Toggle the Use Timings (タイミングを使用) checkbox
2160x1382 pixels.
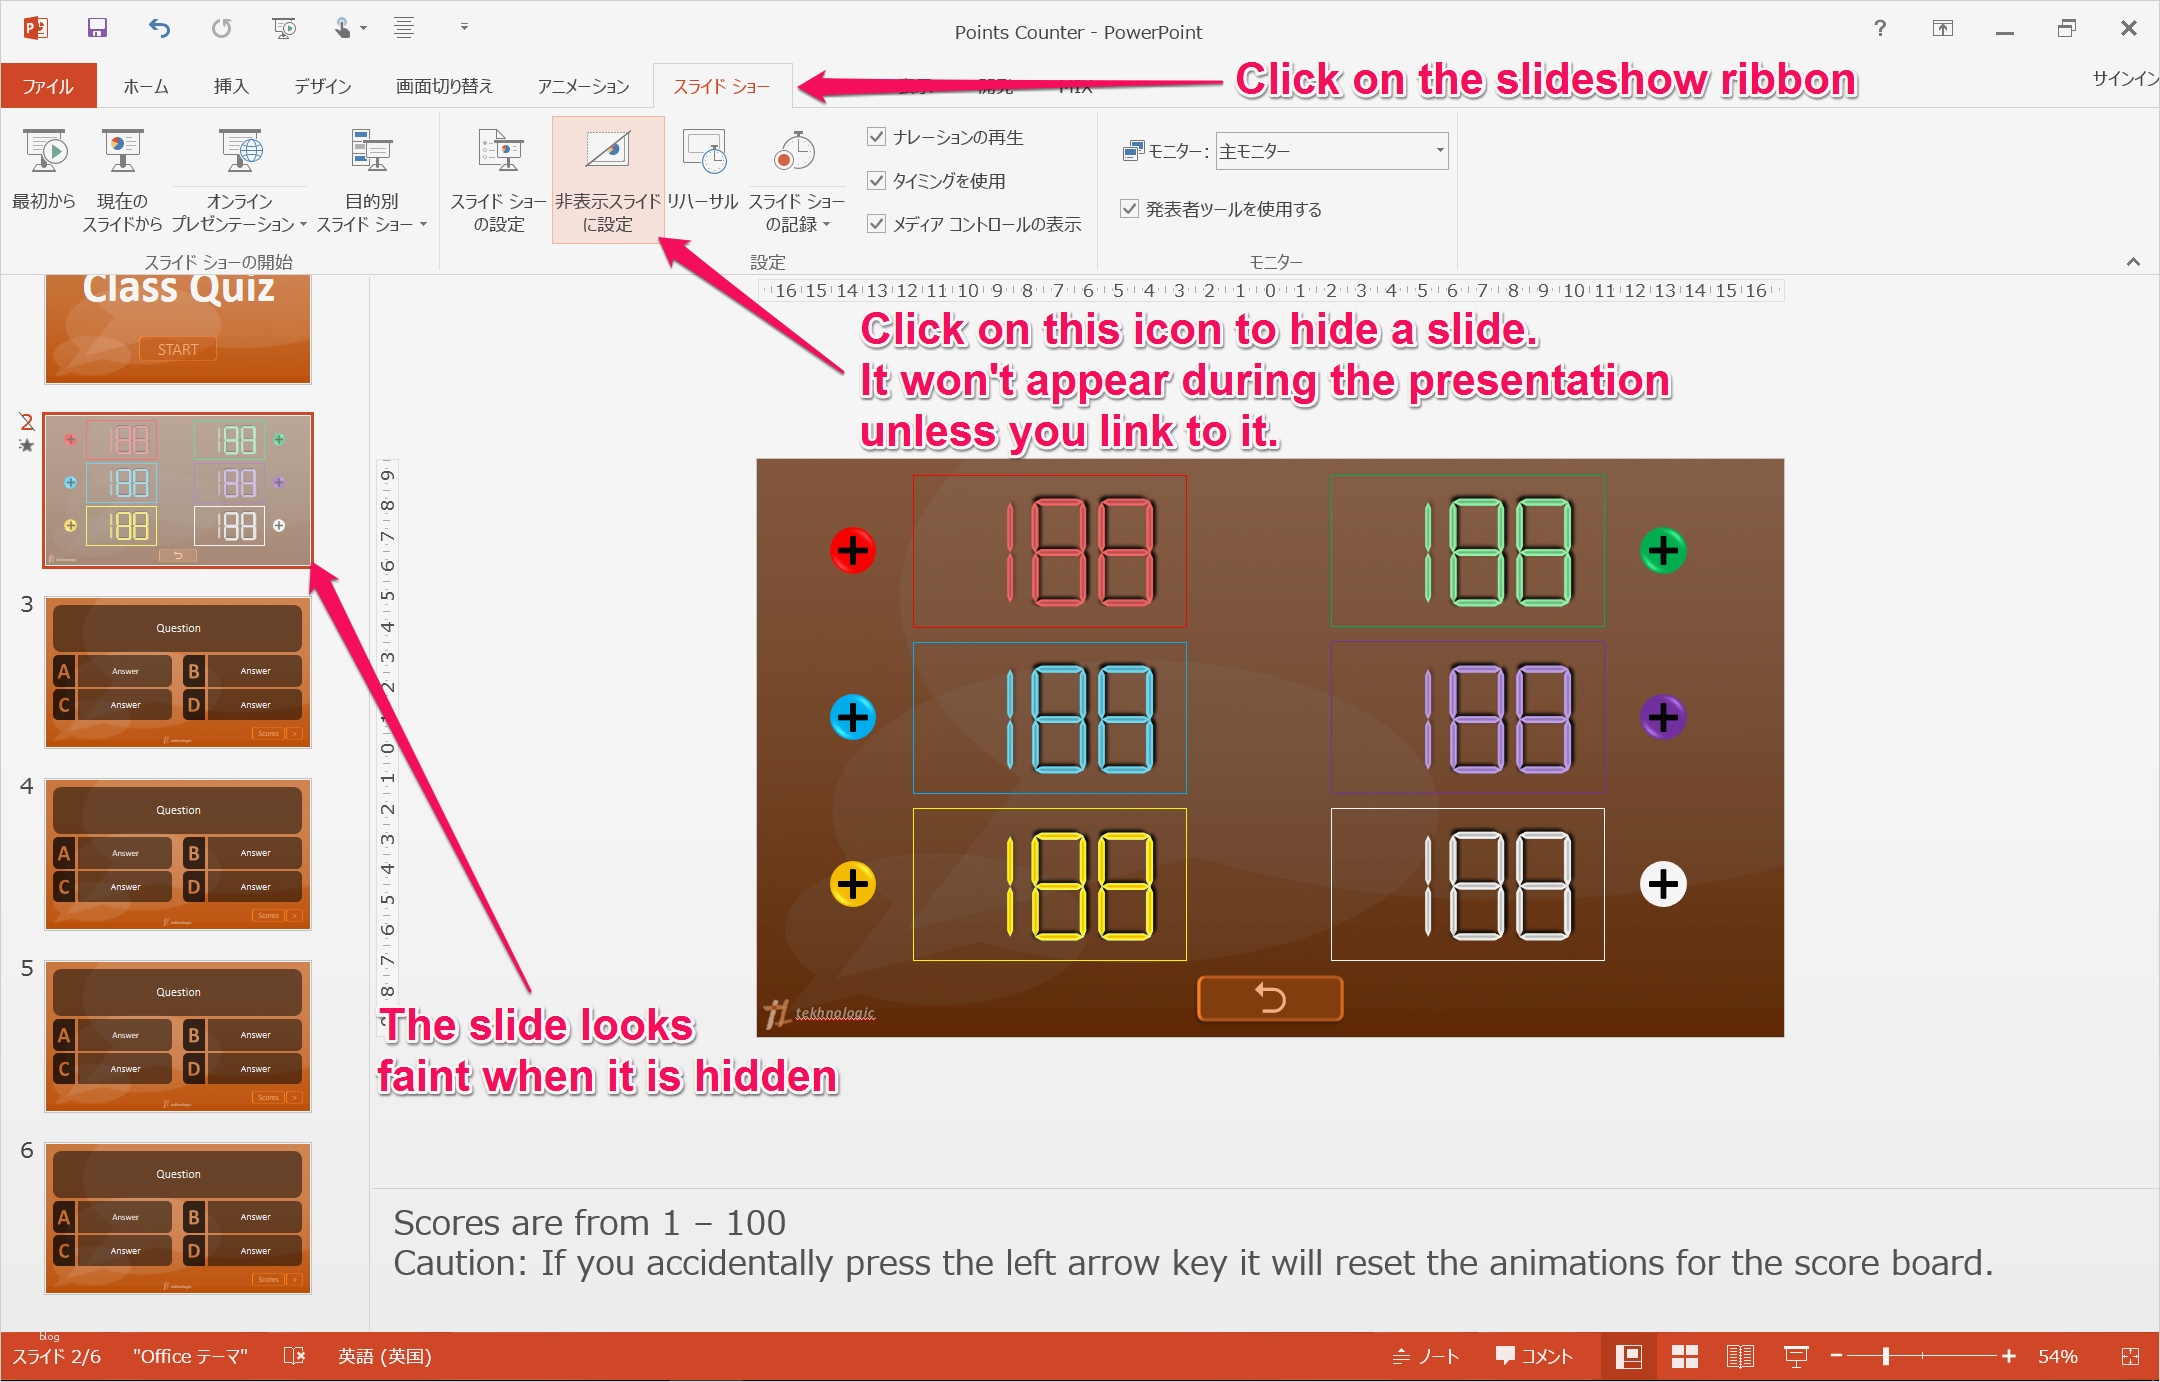coord(877,181)
